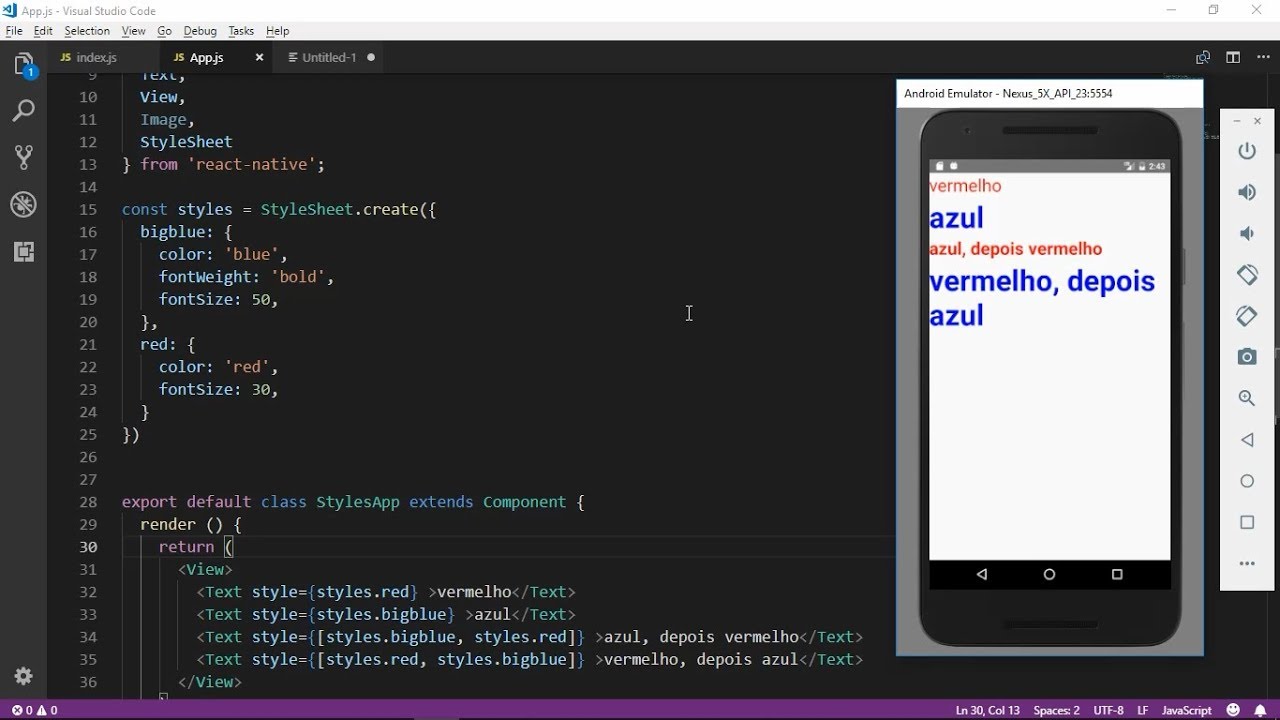Minimize the emulator toolbar
Image resolution: width=1280 pixels, height=720 pixels.
coord(1236,121)
